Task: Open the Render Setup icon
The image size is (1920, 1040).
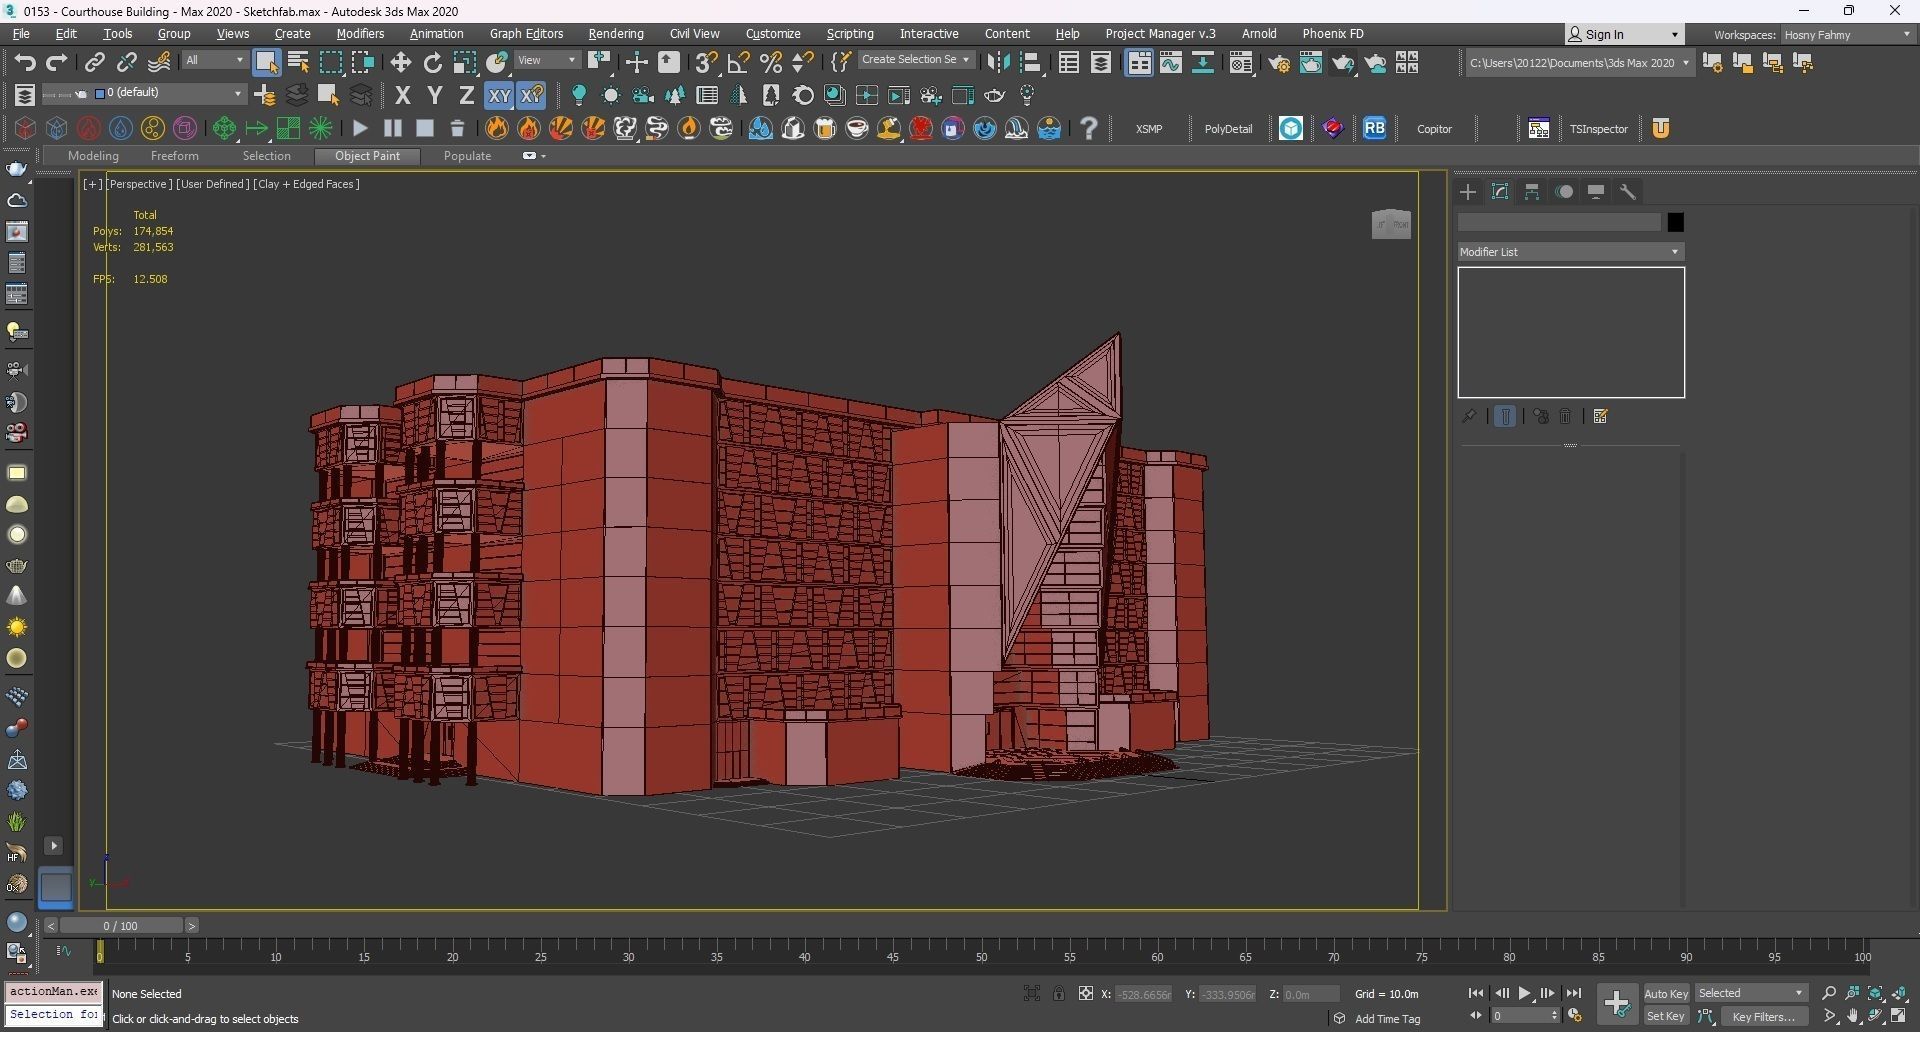Action: (1278, 63)
